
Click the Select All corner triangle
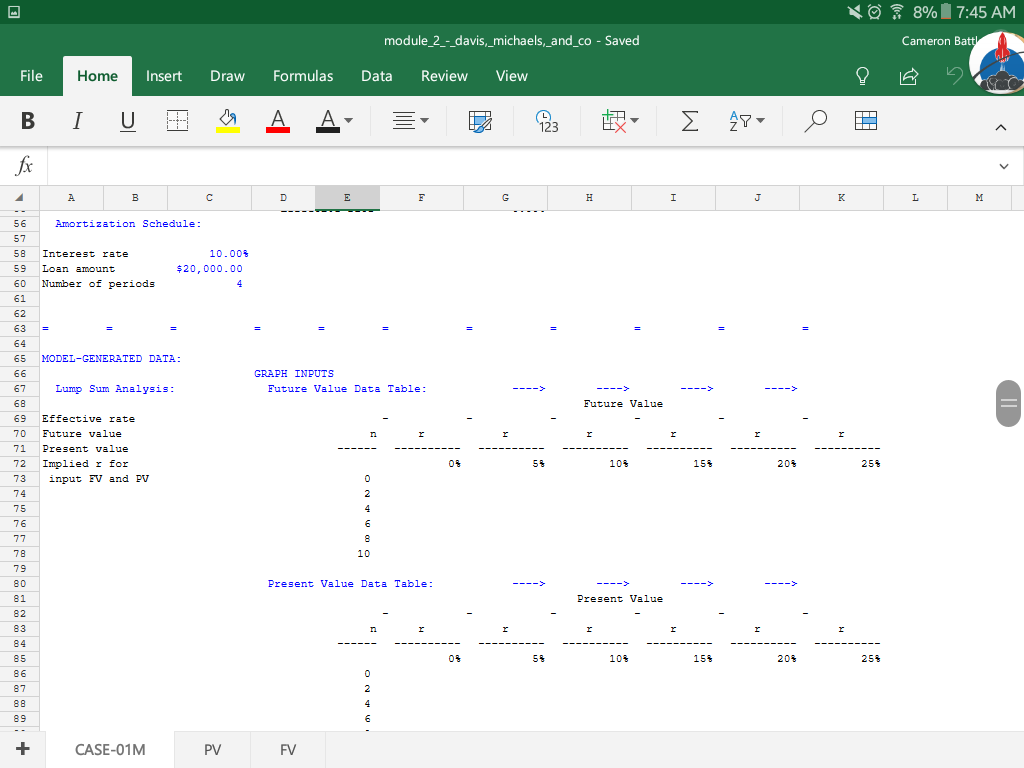coord(20,198)
